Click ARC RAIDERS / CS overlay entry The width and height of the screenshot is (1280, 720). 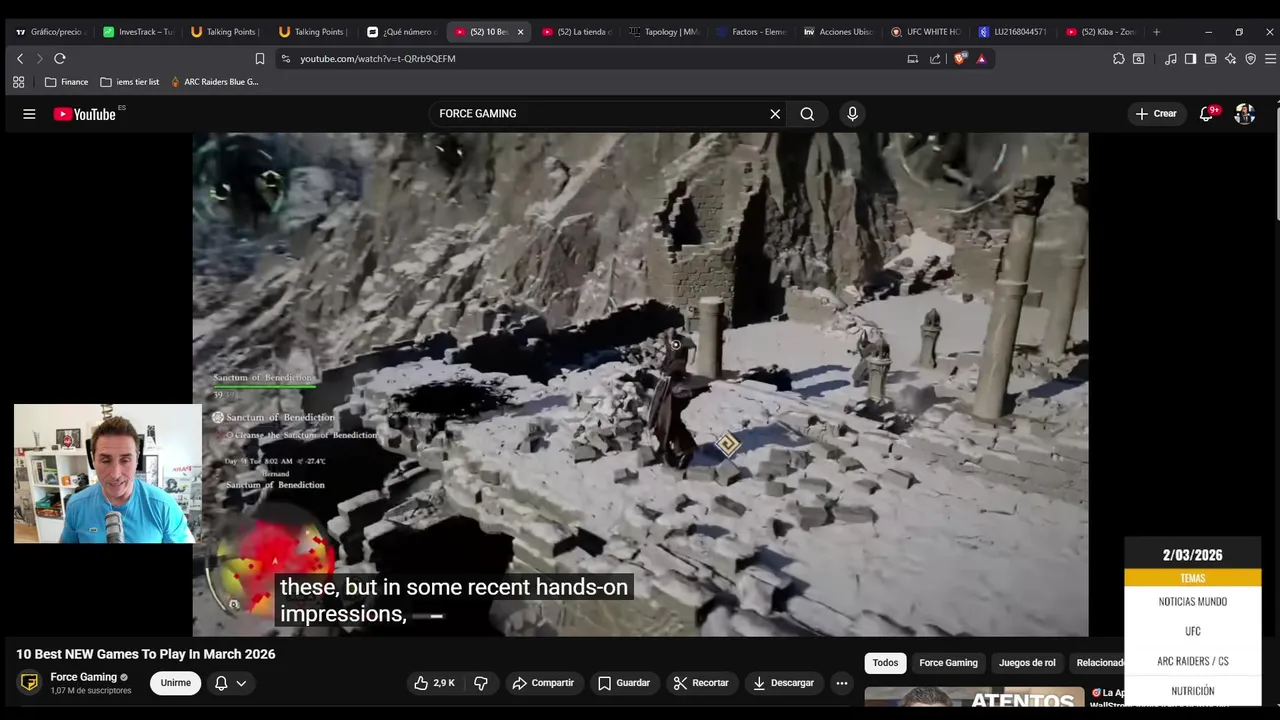click(x=1192, y=661)
